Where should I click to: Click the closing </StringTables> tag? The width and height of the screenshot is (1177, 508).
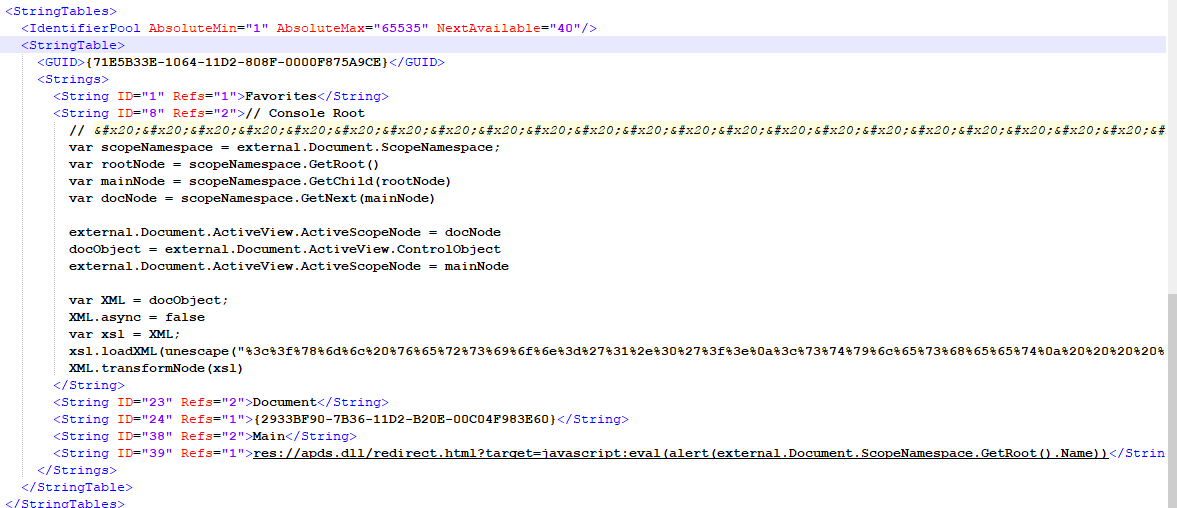65,502
